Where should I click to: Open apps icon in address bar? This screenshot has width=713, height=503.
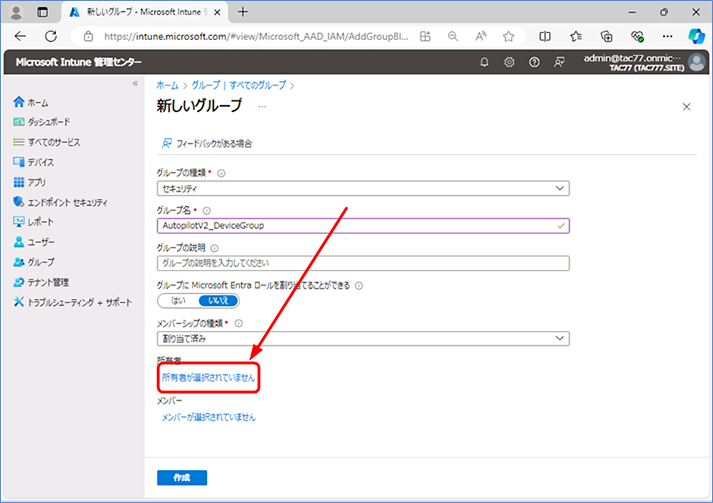pos(425,36)
